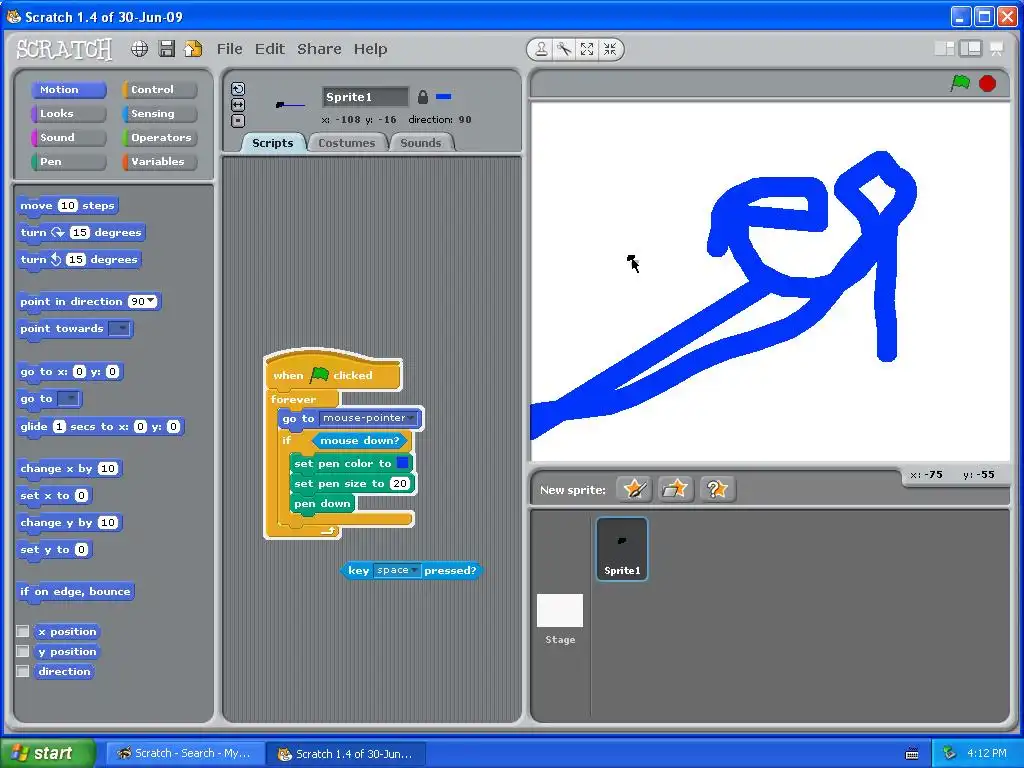Click the system tray clock 4:12 PM
Image resolution: width=1024 pixels, height=768 pixels.
point(987,753)
